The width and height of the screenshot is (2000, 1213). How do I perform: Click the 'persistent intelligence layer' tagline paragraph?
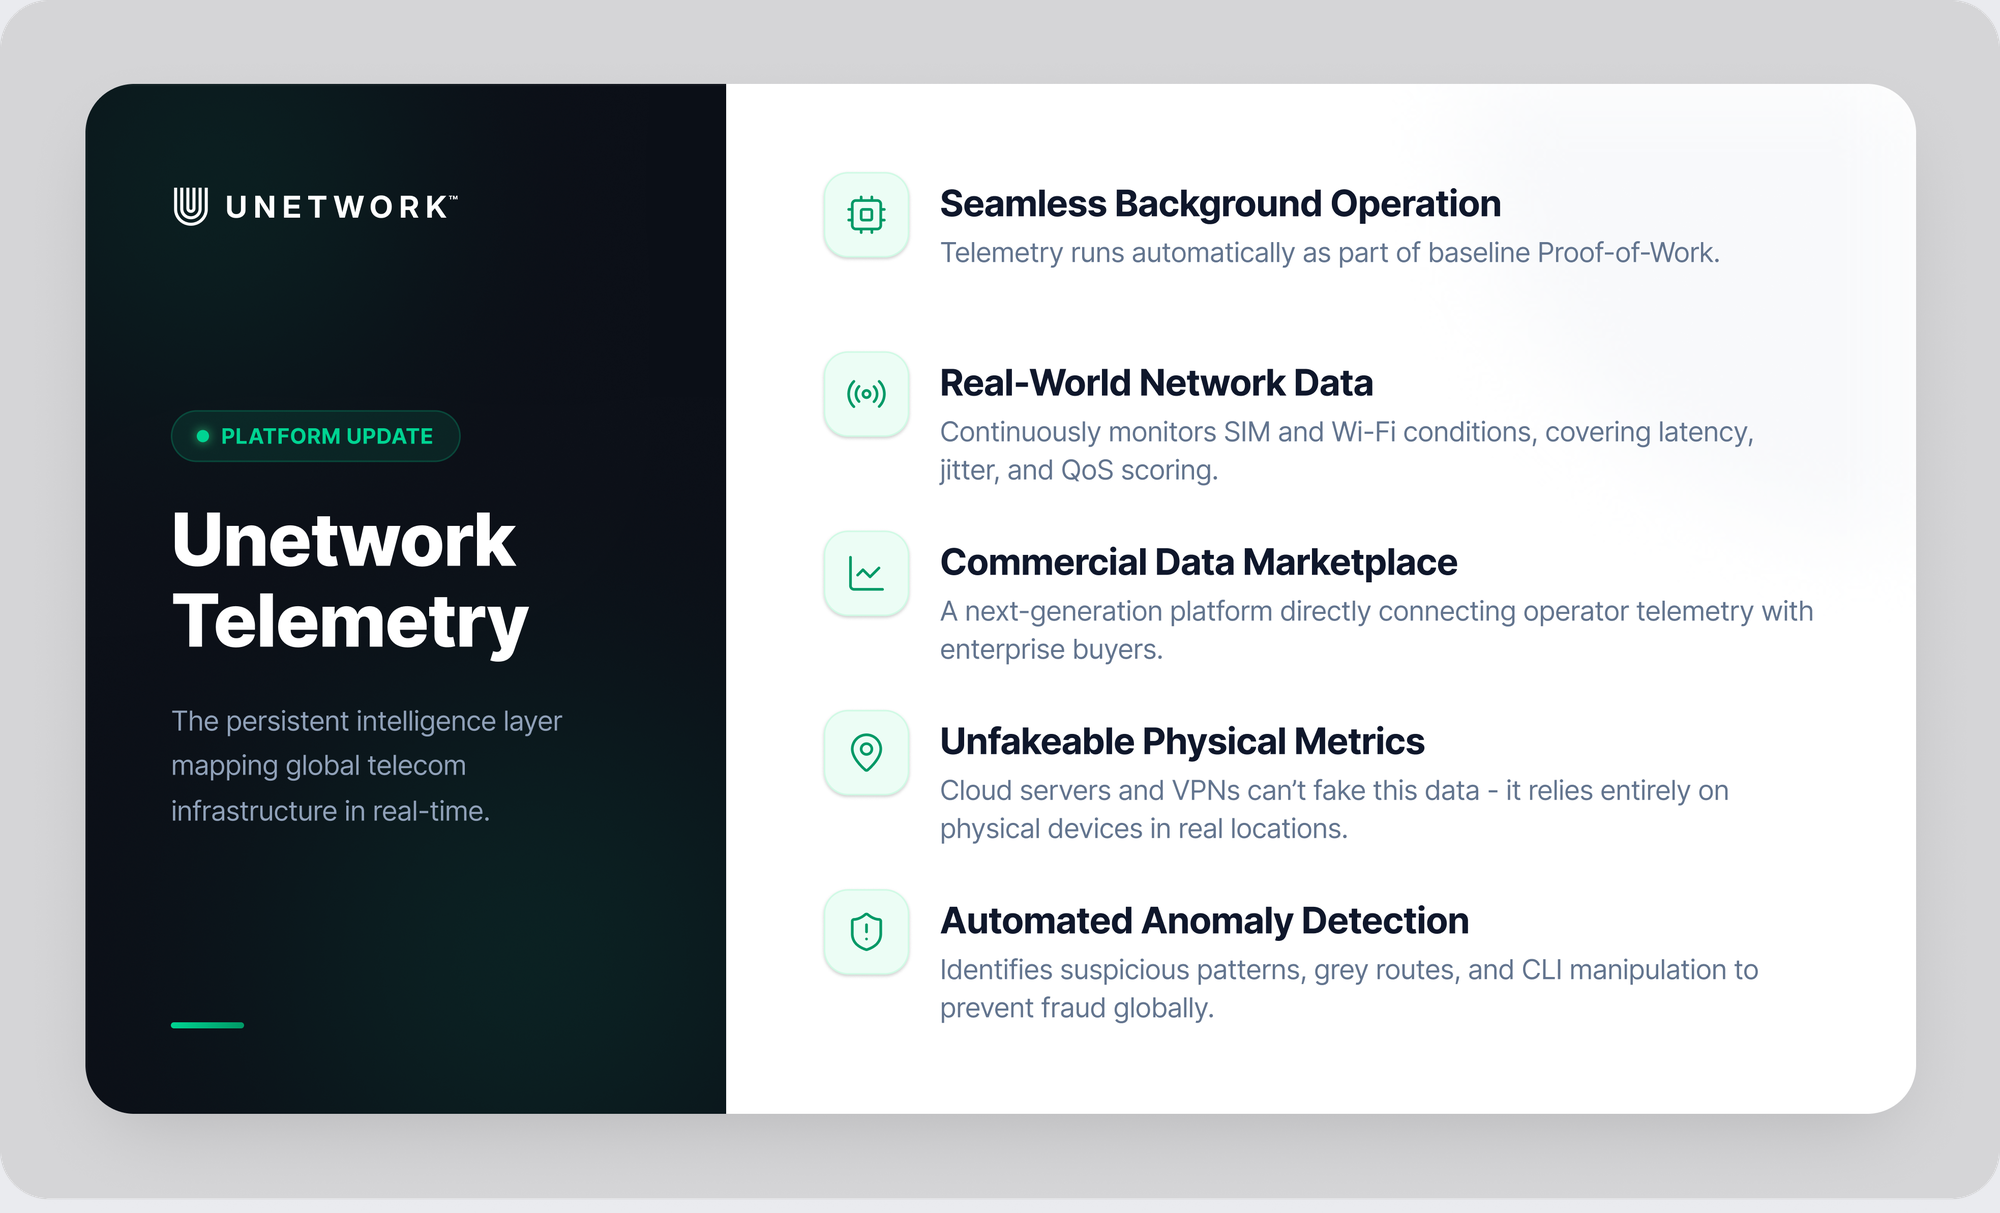[366, 766]
